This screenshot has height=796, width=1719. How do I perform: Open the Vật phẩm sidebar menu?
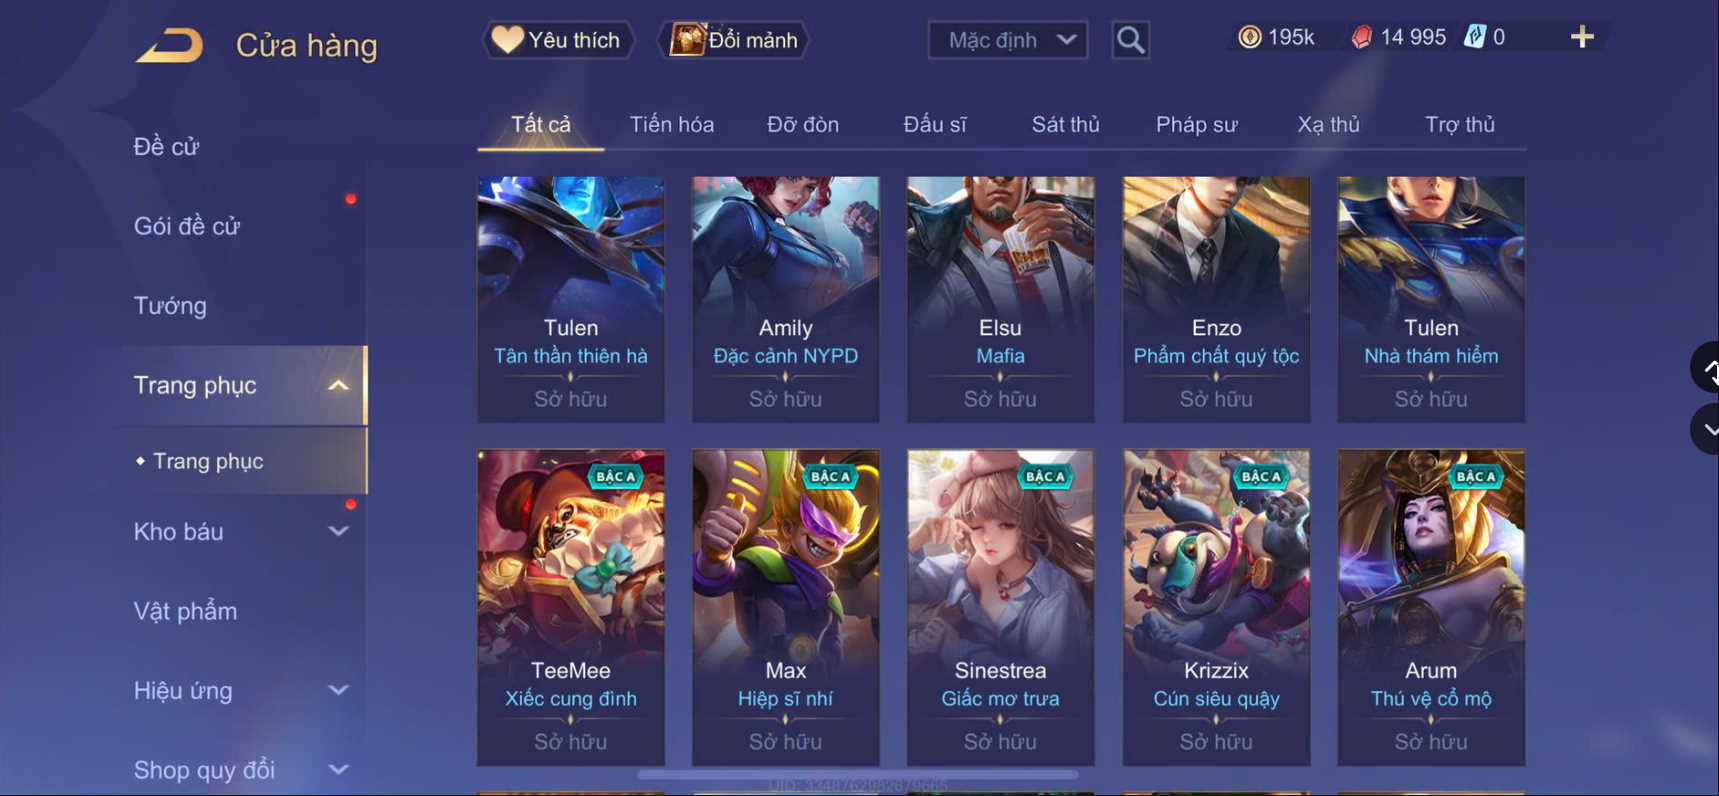185,610
